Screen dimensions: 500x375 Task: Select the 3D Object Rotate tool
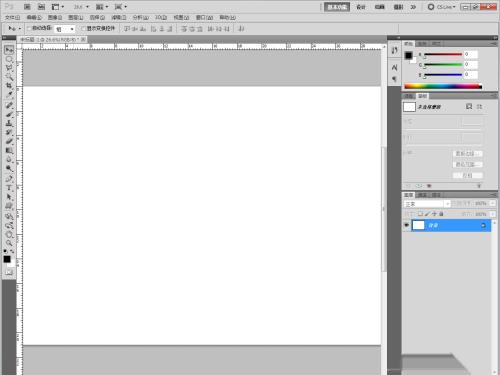(x=9, y=216)
